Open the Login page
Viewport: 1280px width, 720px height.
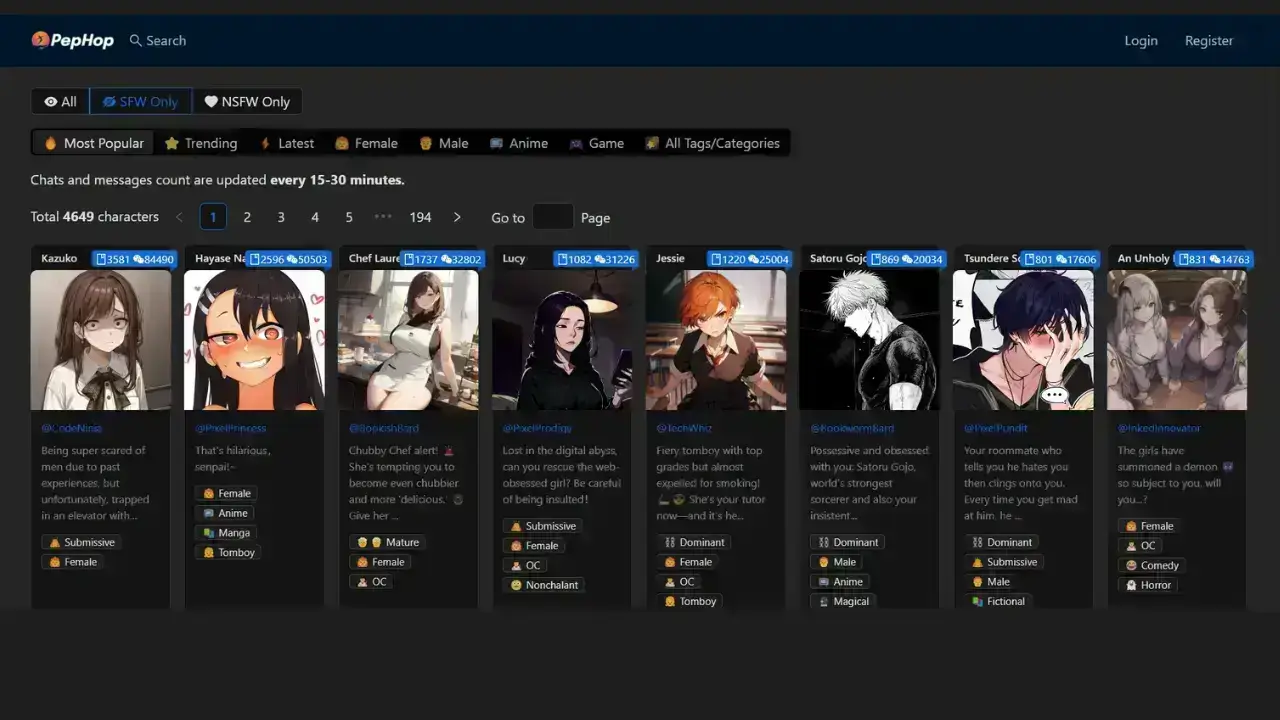click(1141, 41)
